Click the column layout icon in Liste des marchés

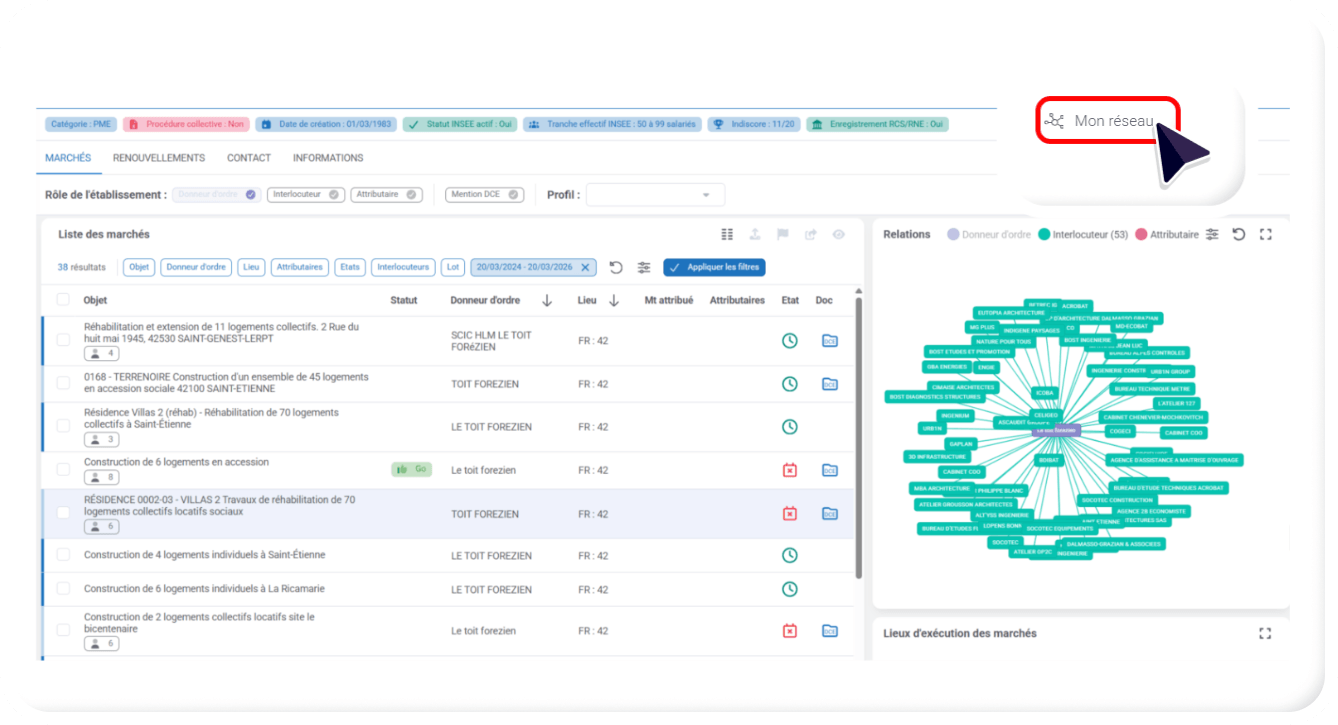point(728,234)
